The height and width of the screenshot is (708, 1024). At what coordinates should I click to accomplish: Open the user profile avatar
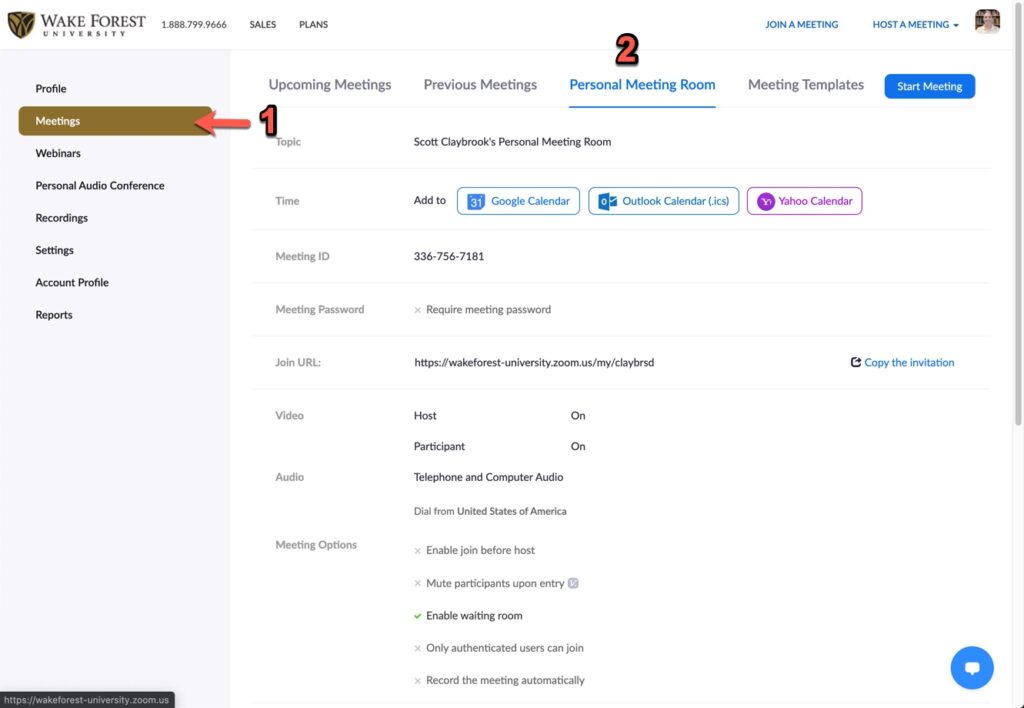pyautogui.click(x=987, y=23)
